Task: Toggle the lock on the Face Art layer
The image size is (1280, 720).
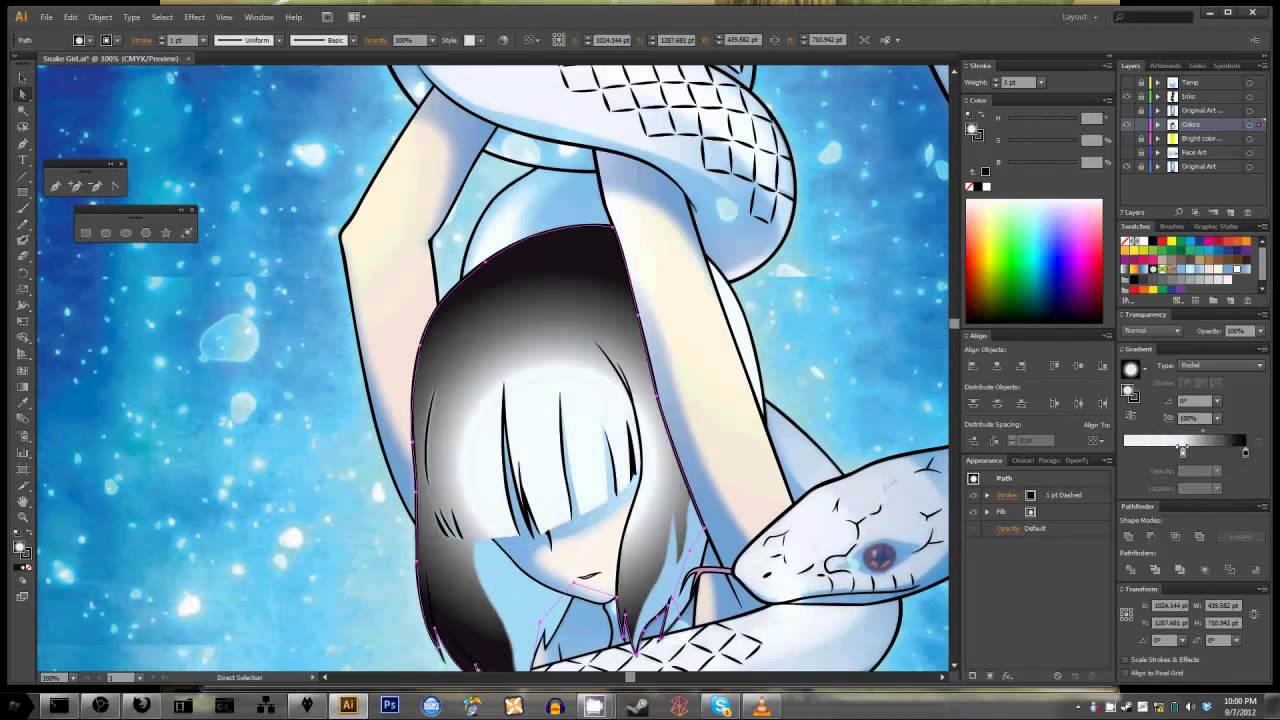Action: tap(1141, 153)
